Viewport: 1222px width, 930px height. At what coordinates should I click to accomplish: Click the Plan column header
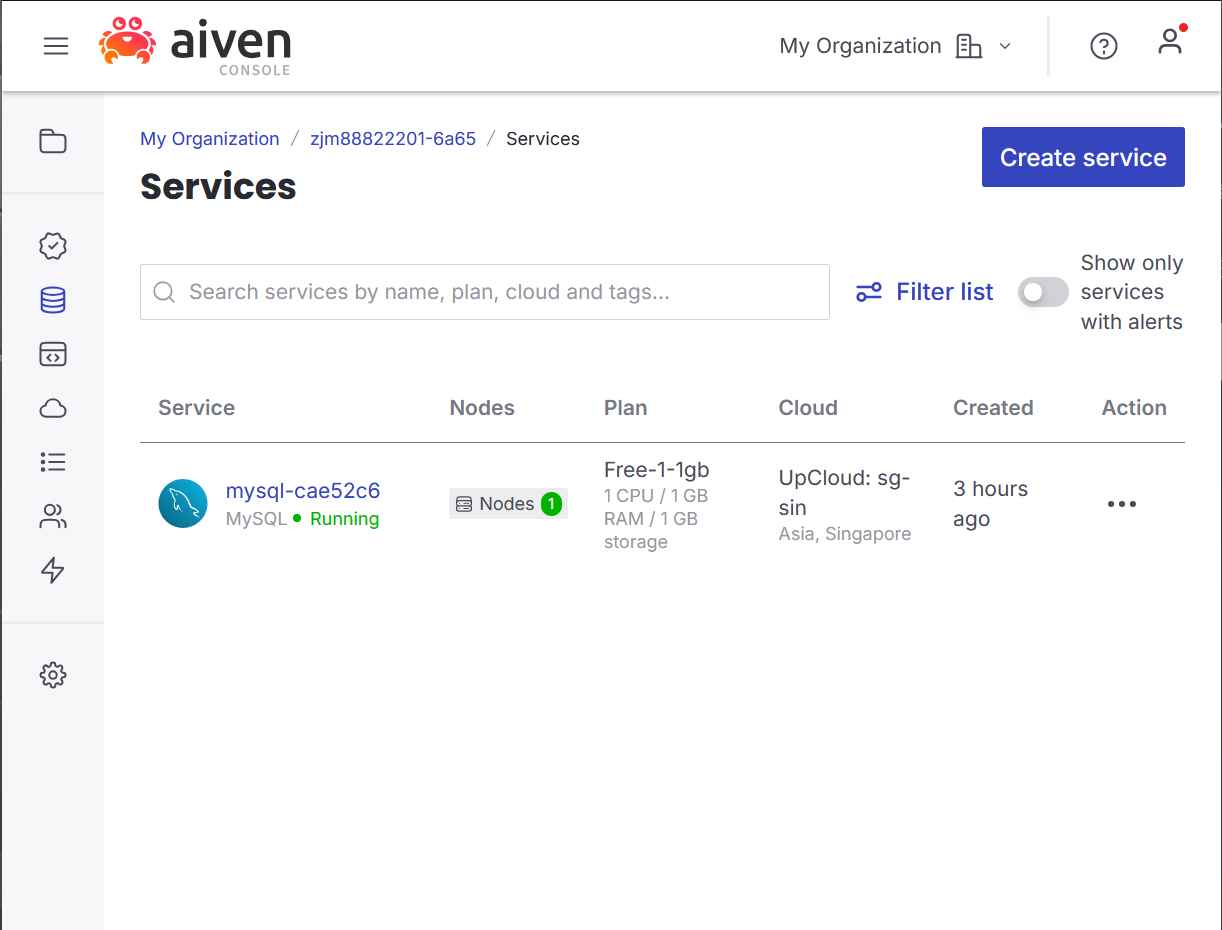tap(626, 408)
